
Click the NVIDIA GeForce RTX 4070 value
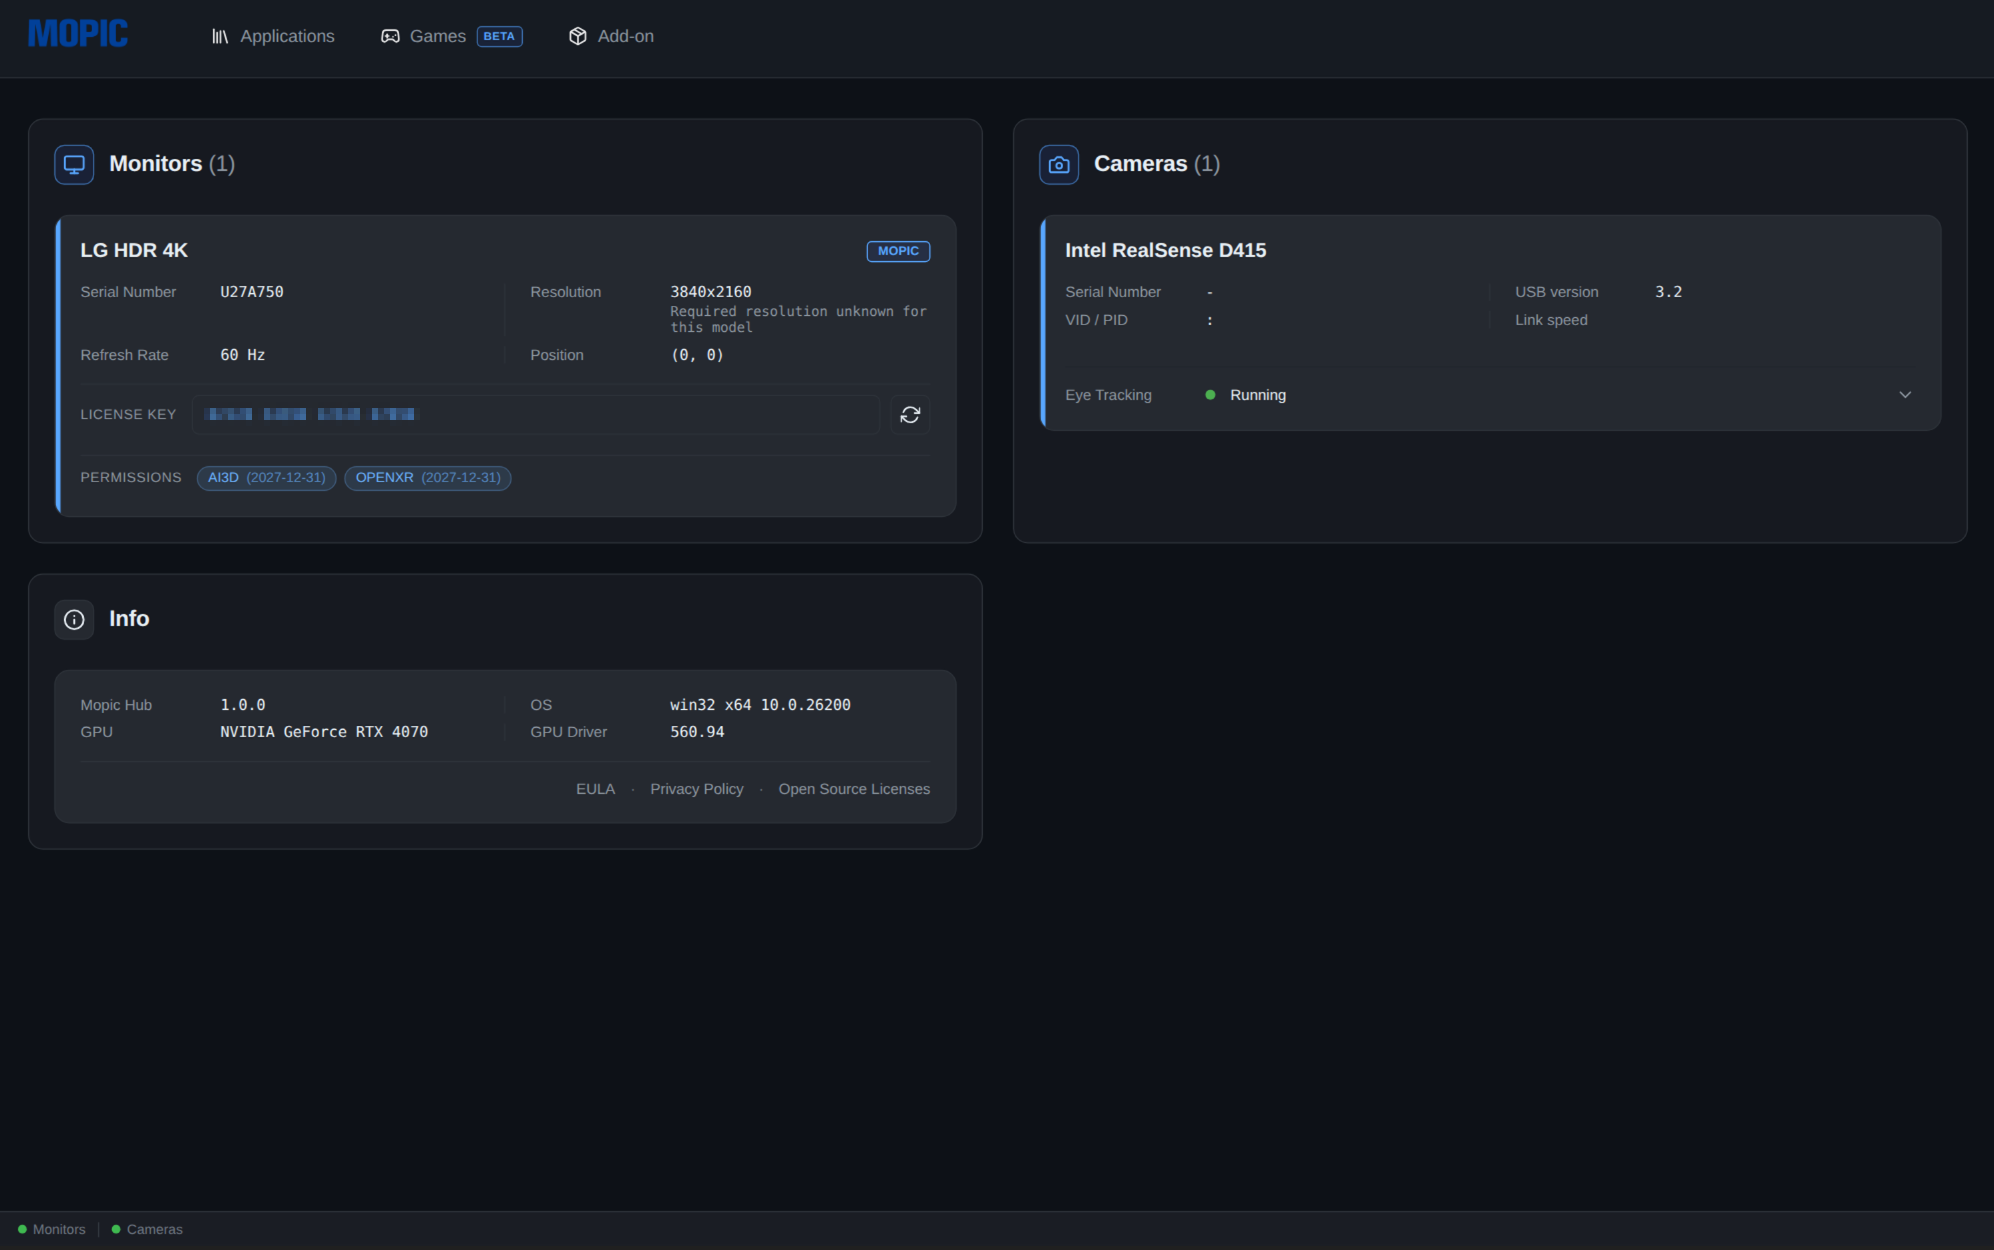[324, 732]
